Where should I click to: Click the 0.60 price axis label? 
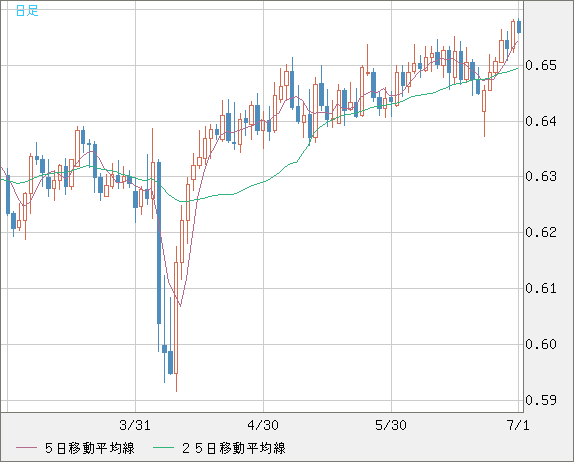[x=541, y=344]
